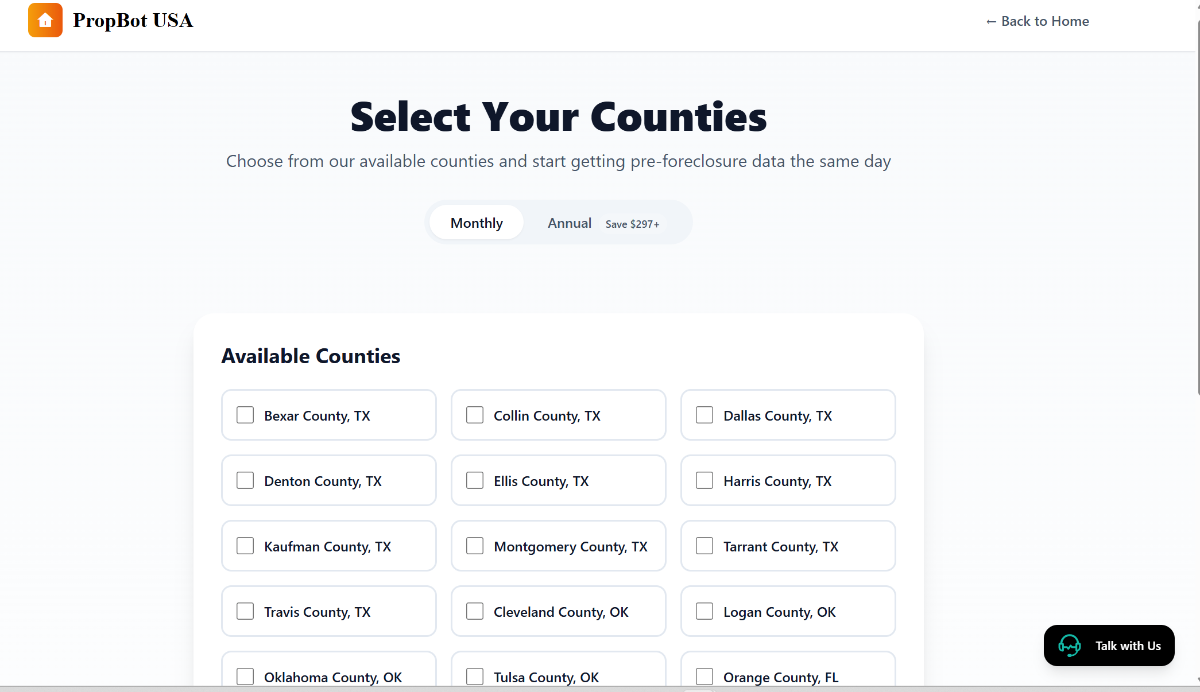Click the PropBot USA home icon

pyautogui.click(x=45, y=20)
